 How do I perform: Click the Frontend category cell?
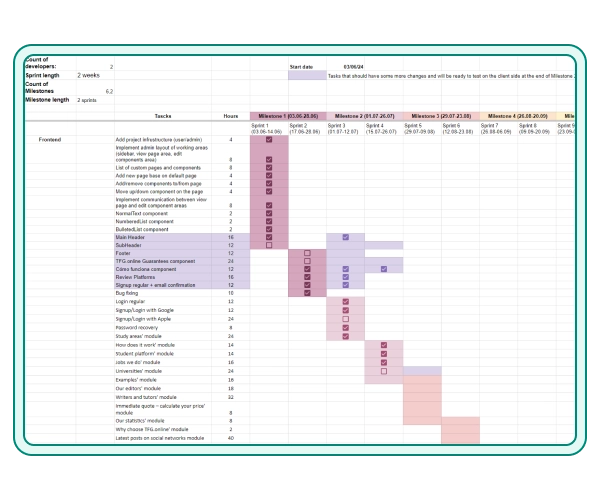pos(52,141)
